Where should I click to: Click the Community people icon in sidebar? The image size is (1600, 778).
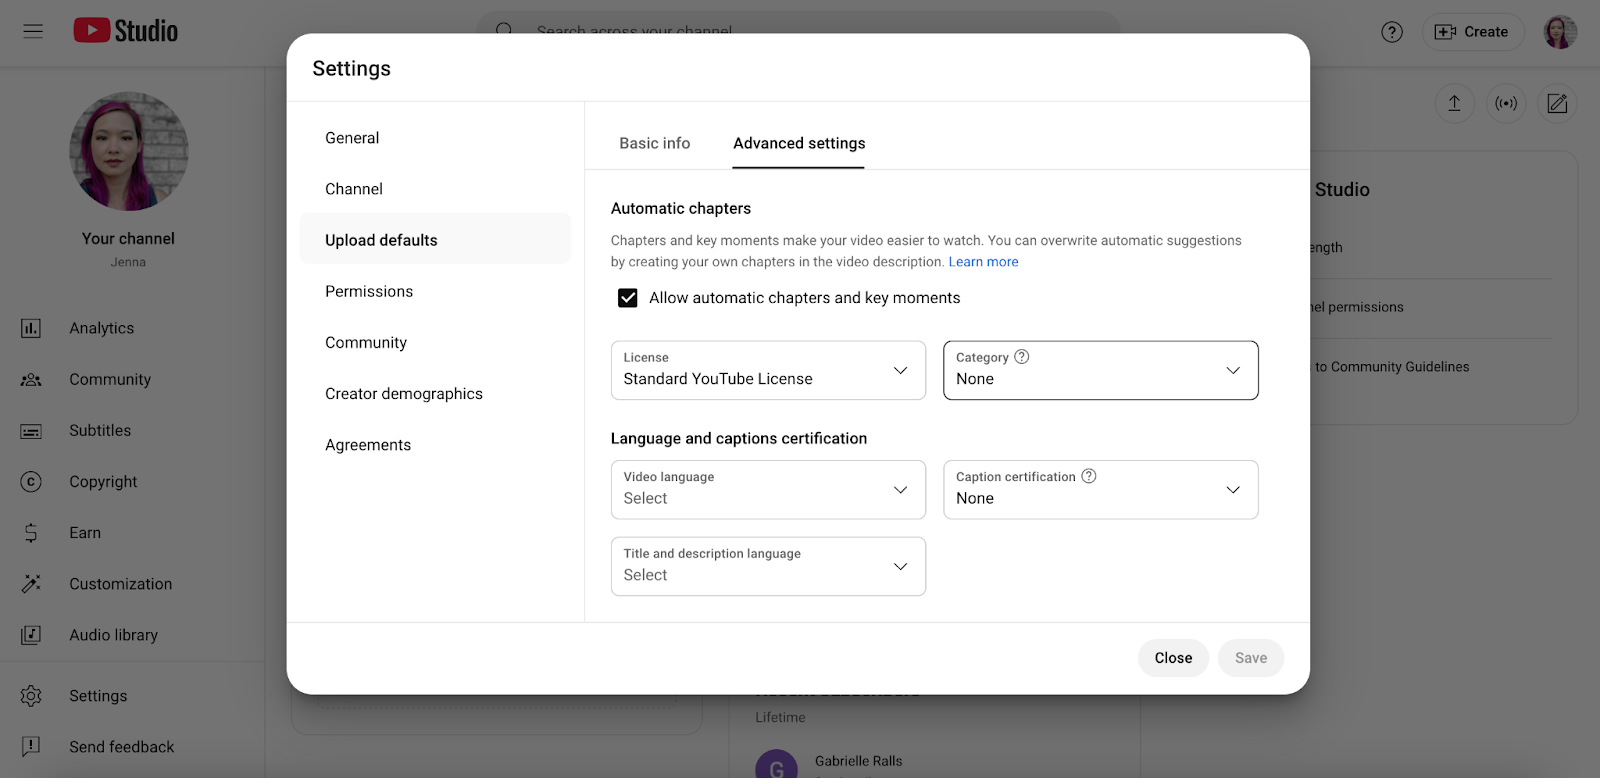[31, 379]
